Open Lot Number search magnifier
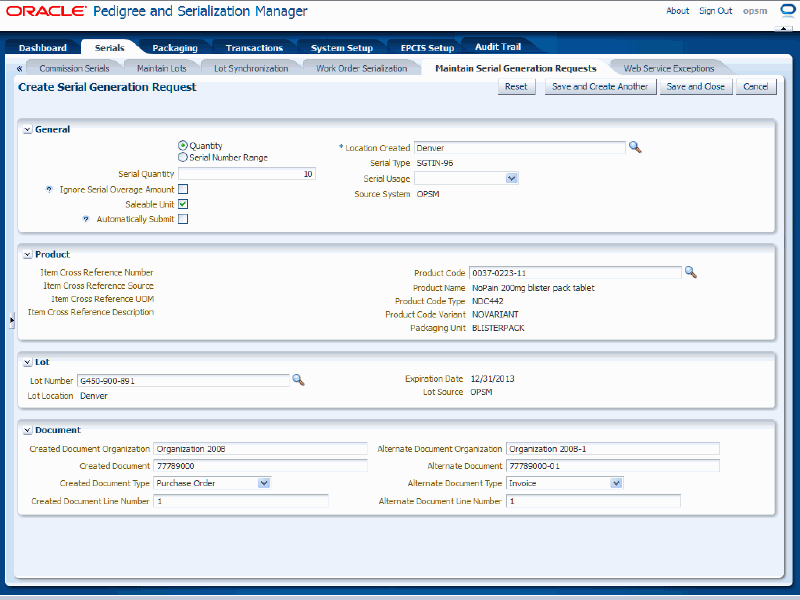800x600 pixels. [298, 380]
